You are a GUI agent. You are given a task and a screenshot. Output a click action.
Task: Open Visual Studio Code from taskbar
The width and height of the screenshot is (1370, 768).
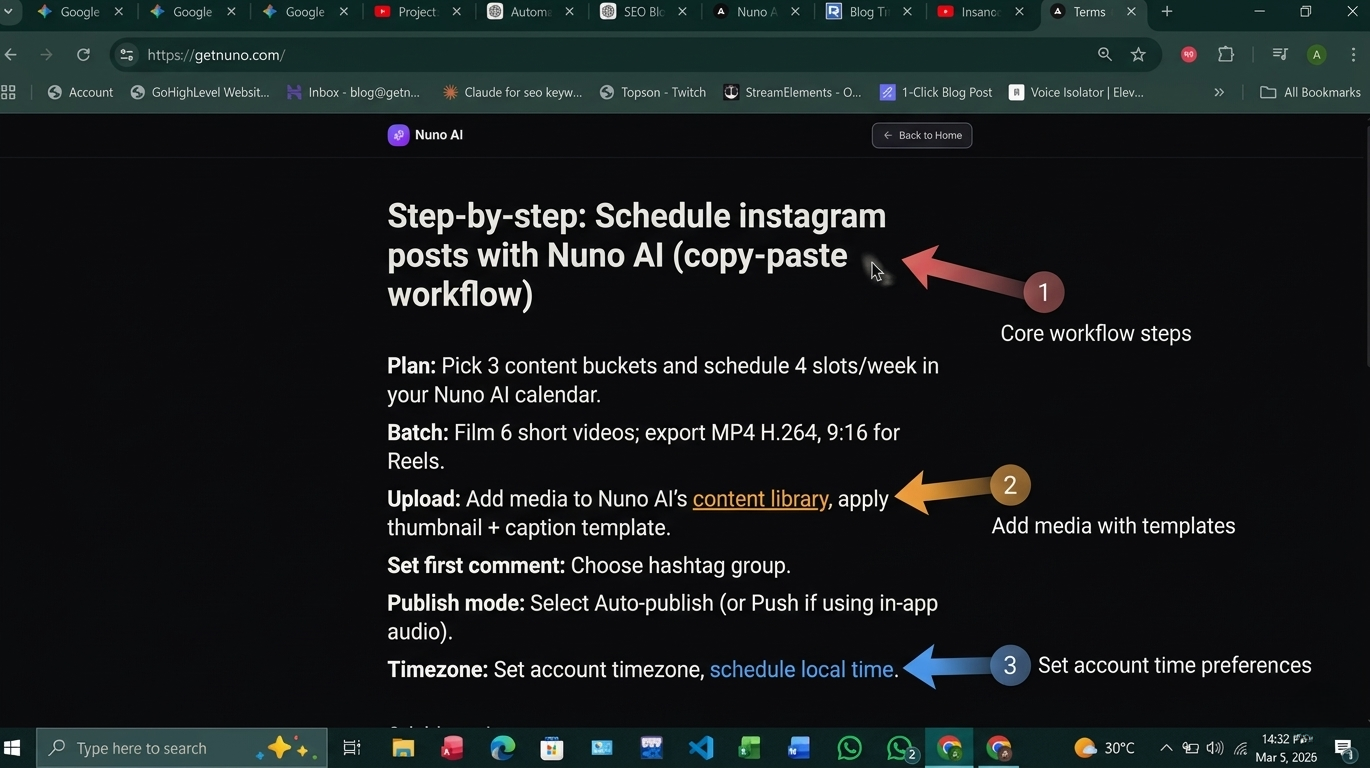pos(700,748)
